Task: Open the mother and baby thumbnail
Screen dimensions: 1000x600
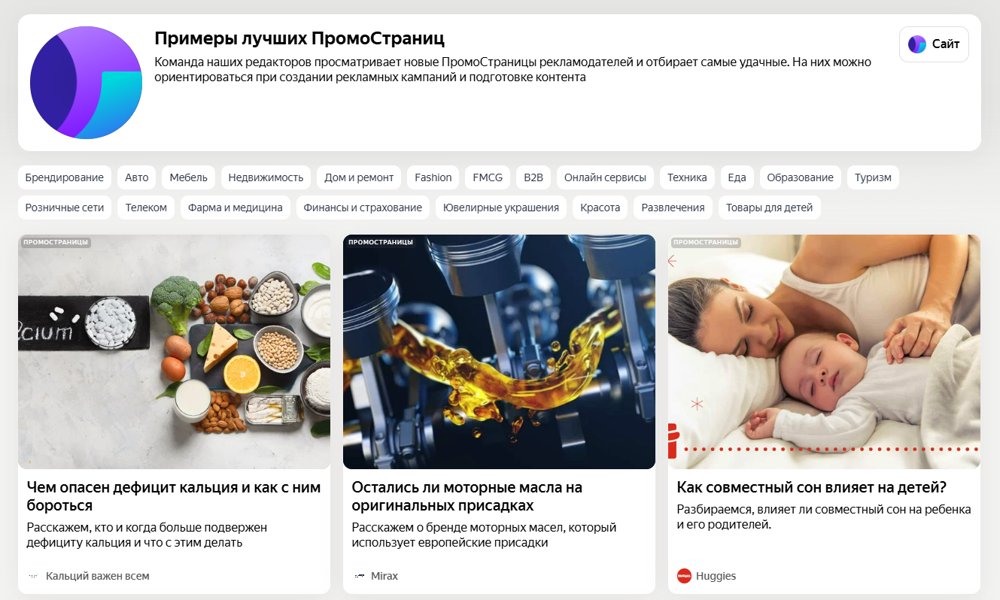Action: [824, 351]
